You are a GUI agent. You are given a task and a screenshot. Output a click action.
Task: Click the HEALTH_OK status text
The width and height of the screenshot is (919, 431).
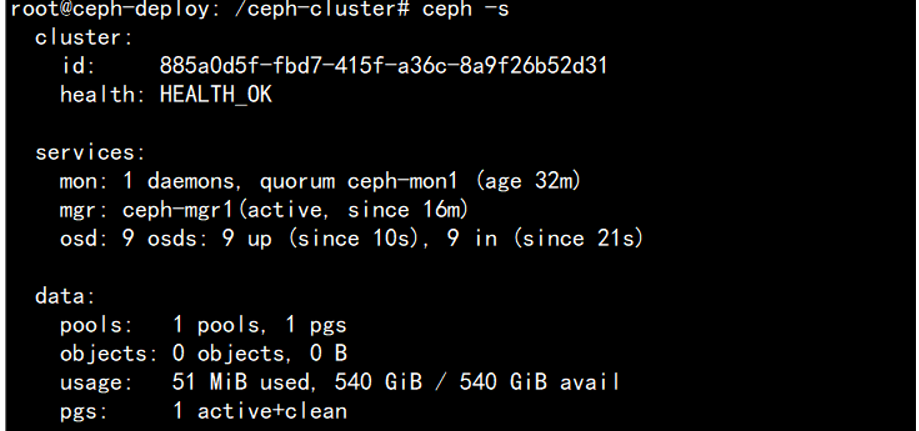pos(216,94)
